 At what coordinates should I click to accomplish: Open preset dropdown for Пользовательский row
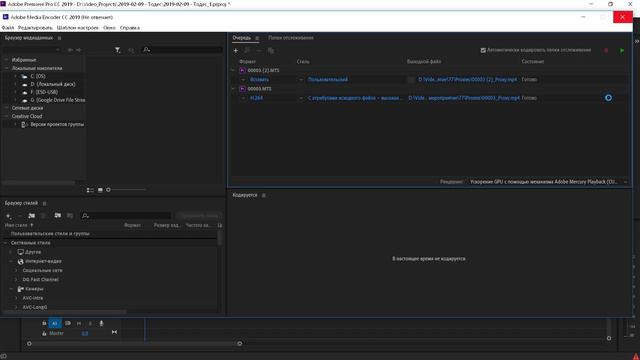pos(301,80)
